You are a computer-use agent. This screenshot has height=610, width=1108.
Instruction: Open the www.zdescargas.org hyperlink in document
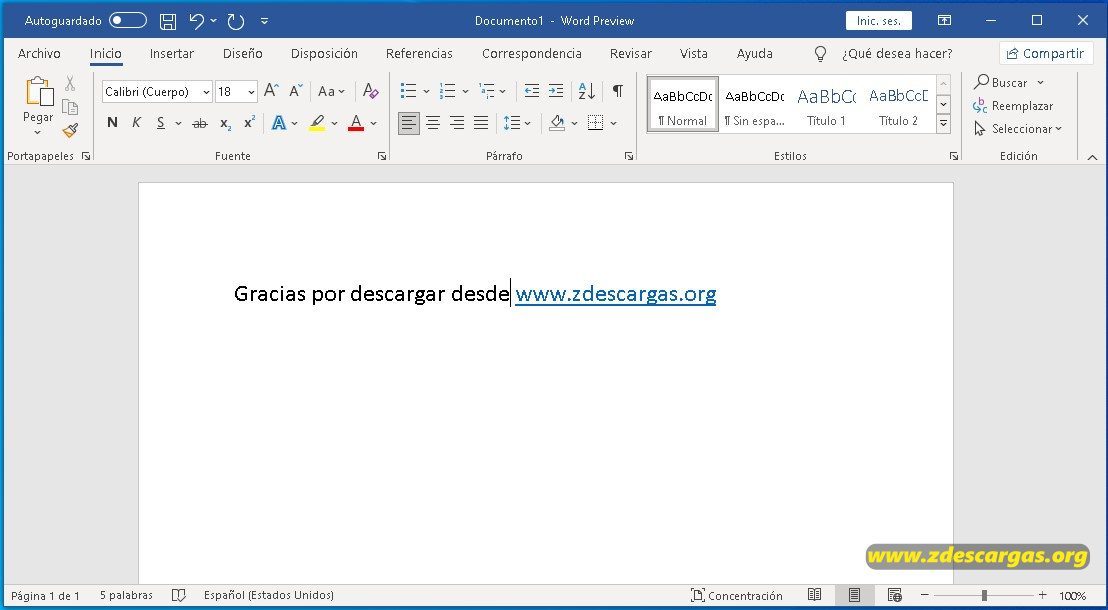pos(615,293)
